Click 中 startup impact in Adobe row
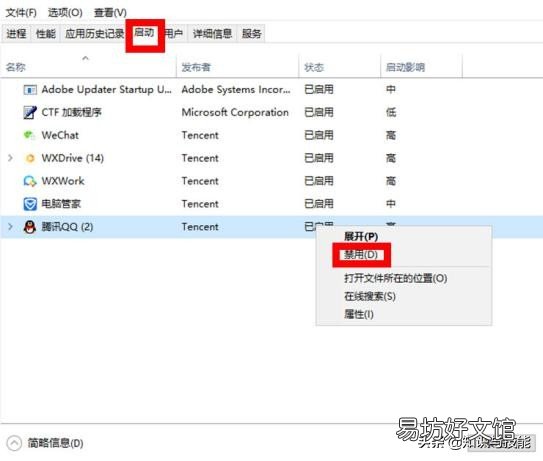 click(x=391, y=90)
